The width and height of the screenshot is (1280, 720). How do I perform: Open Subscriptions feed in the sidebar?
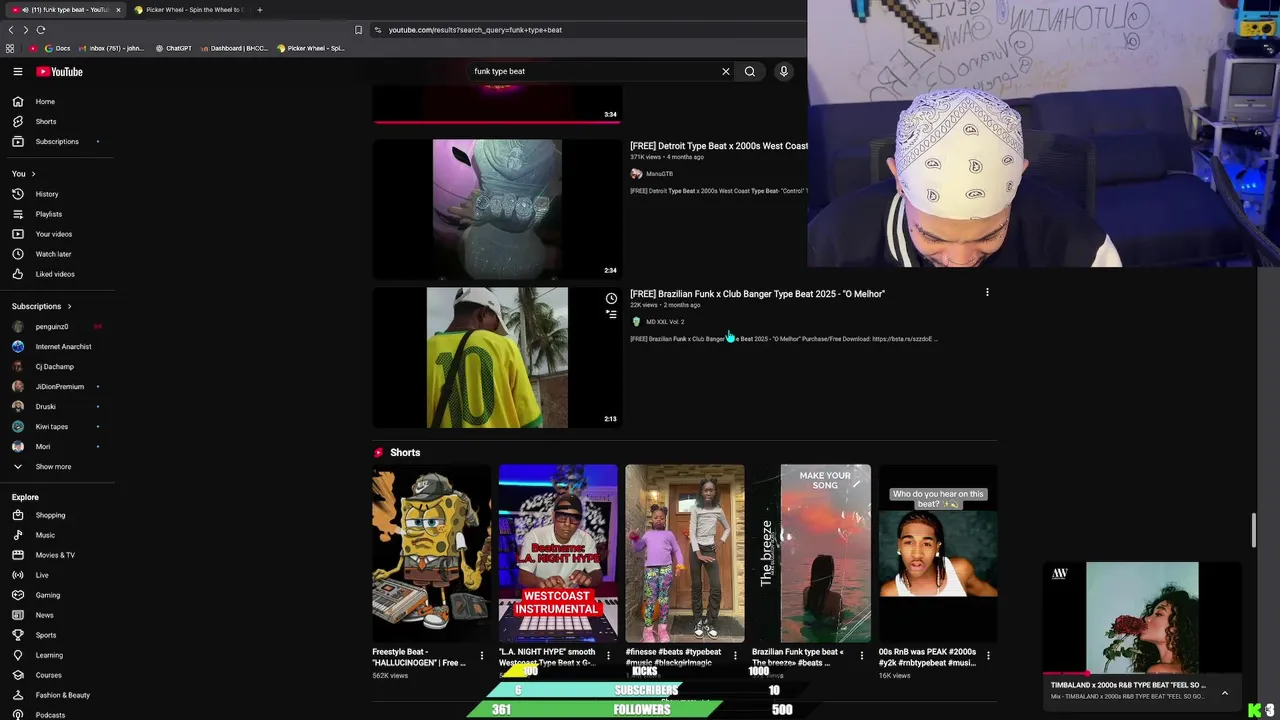point(57,141)
